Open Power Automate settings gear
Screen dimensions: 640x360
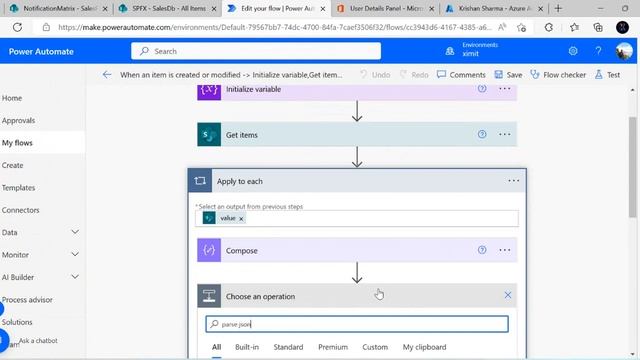coord(573,51)
